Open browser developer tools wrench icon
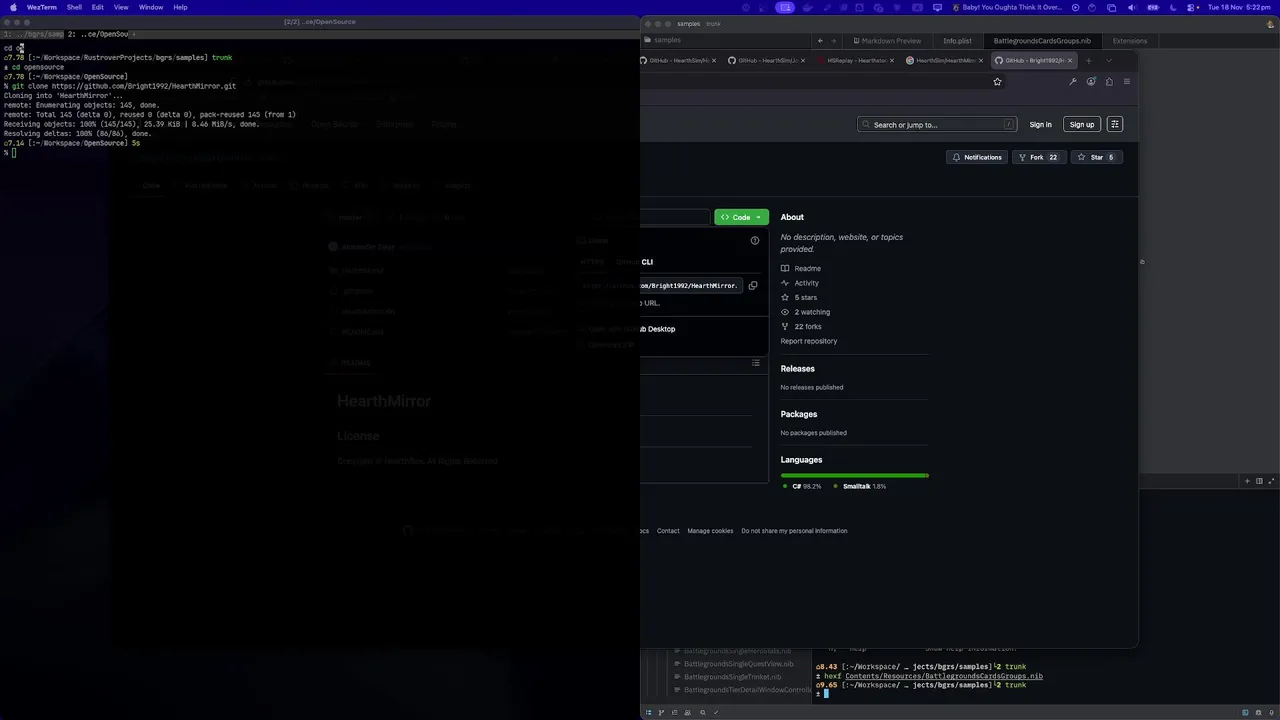This screenshot has height=720, width=1280. (x=1073, y=82)
